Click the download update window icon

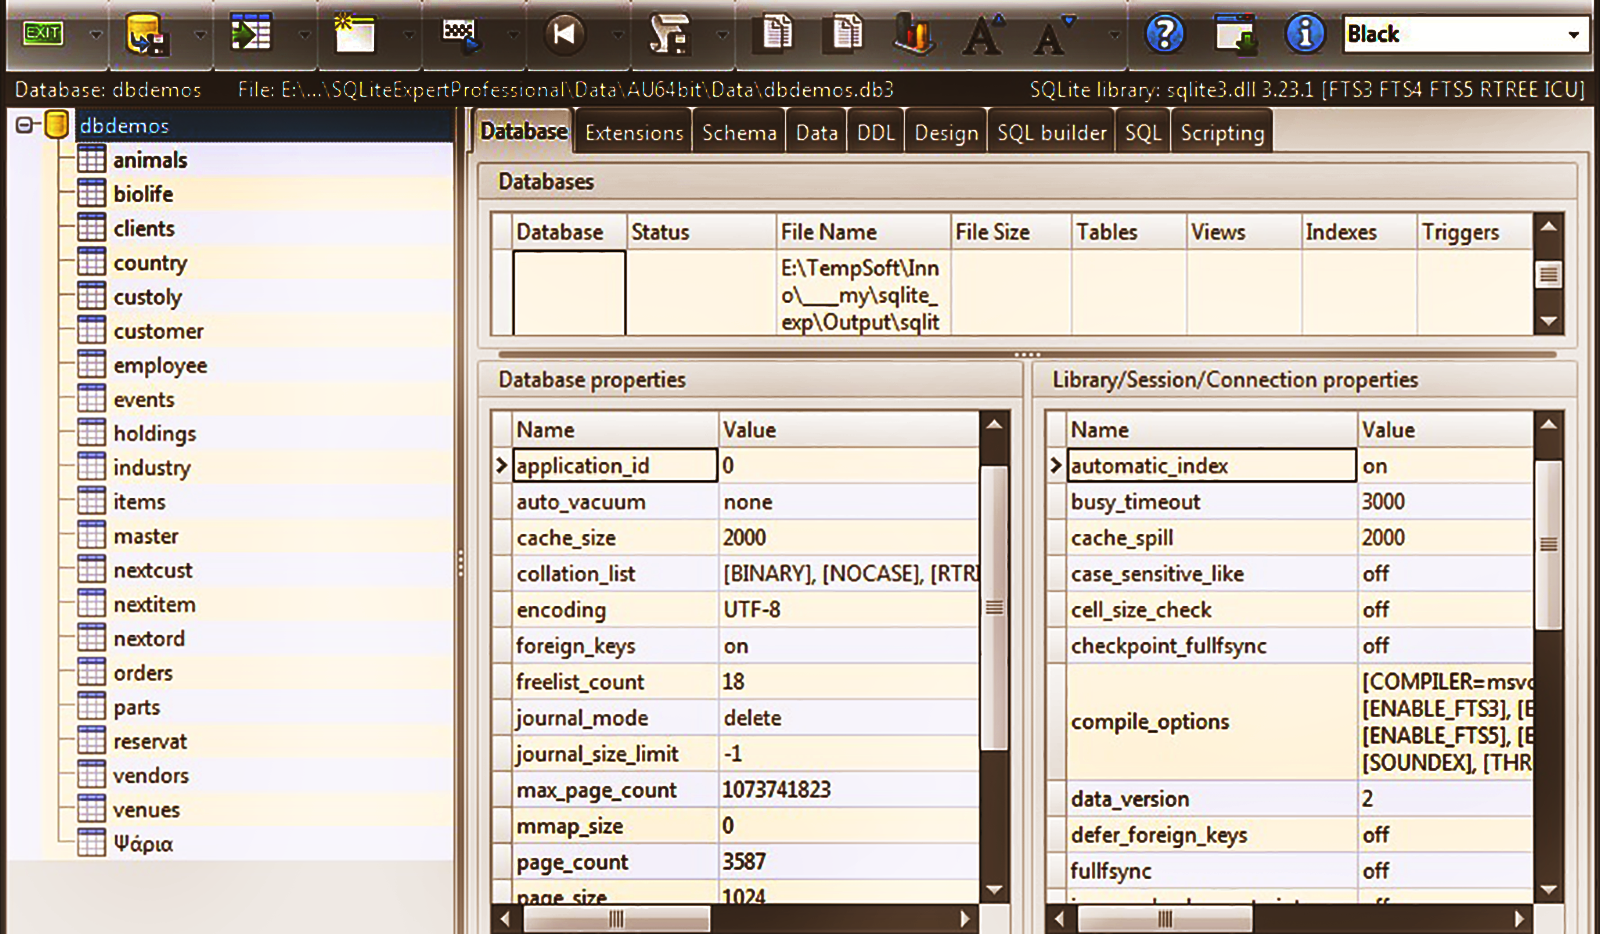1236,34
